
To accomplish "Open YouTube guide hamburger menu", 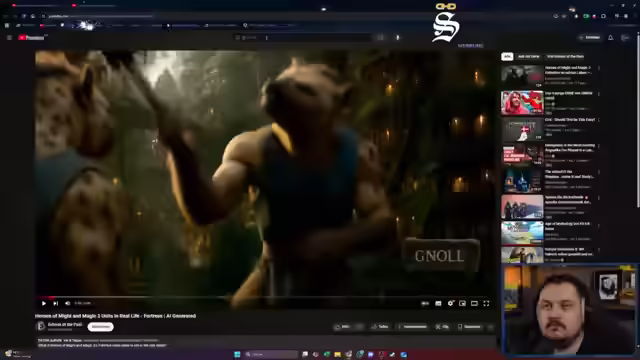I will pyautogui.click(x=9, y=38).
